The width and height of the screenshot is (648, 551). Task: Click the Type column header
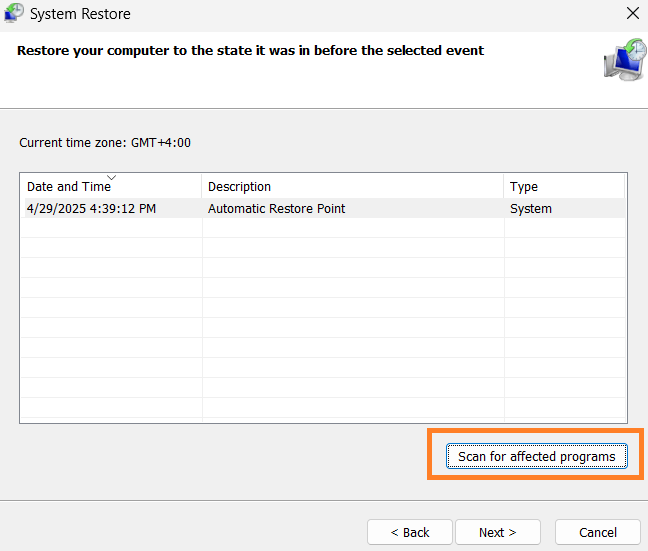(x=523, y=187)
